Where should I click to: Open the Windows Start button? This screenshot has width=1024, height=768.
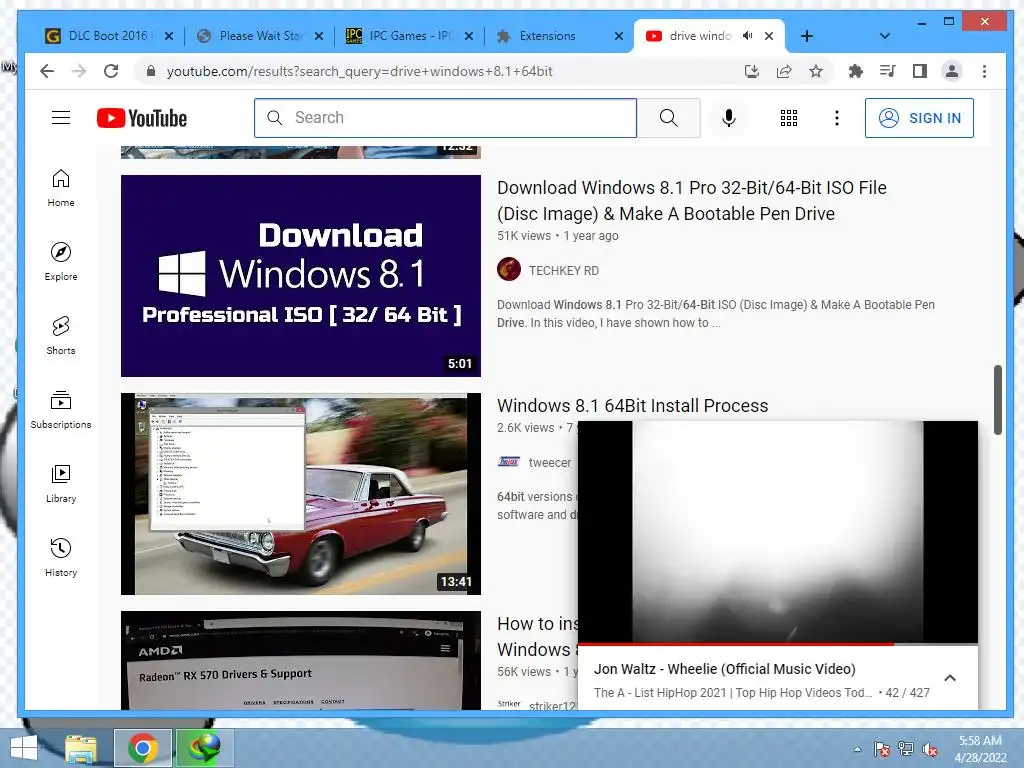coord(24,748)
